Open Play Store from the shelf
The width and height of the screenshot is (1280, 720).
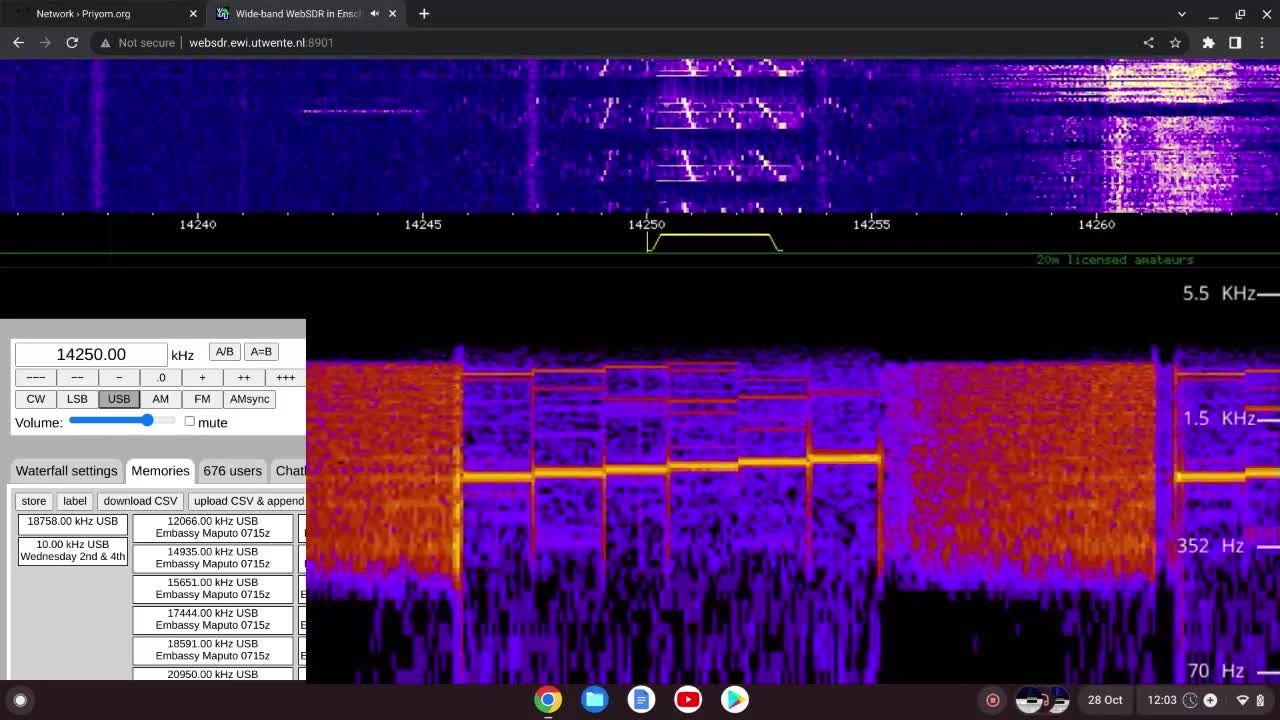pos(735,700)
